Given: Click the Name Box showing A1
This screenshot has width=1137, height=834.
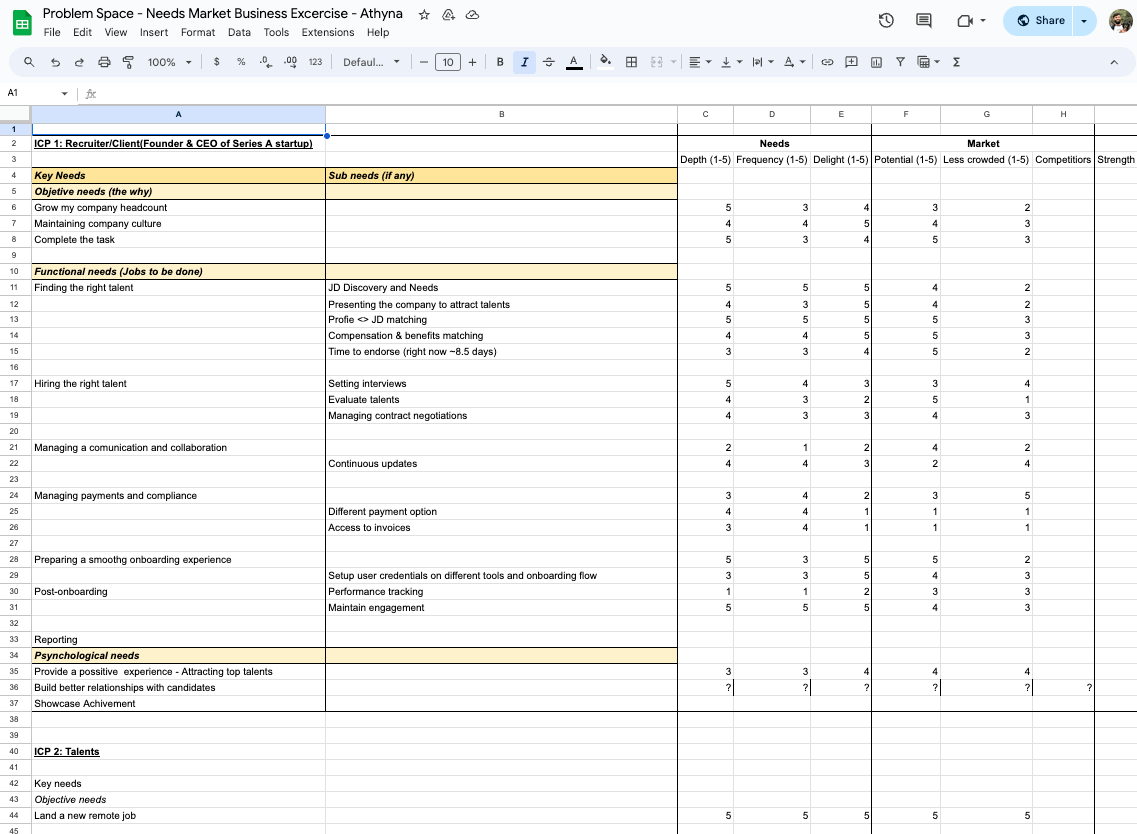Looking at the screenshot, I should click(30, 93).
